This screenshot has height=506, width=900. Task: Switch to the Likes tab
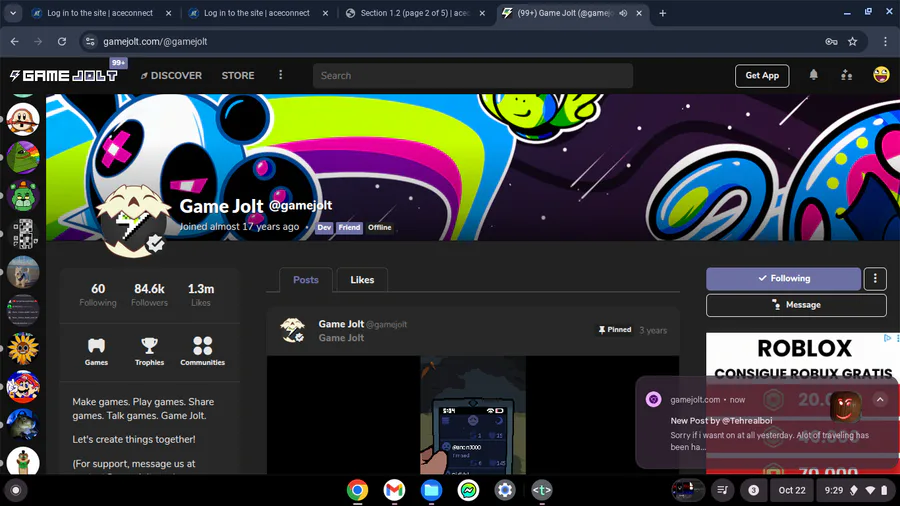tap(362, 279)
